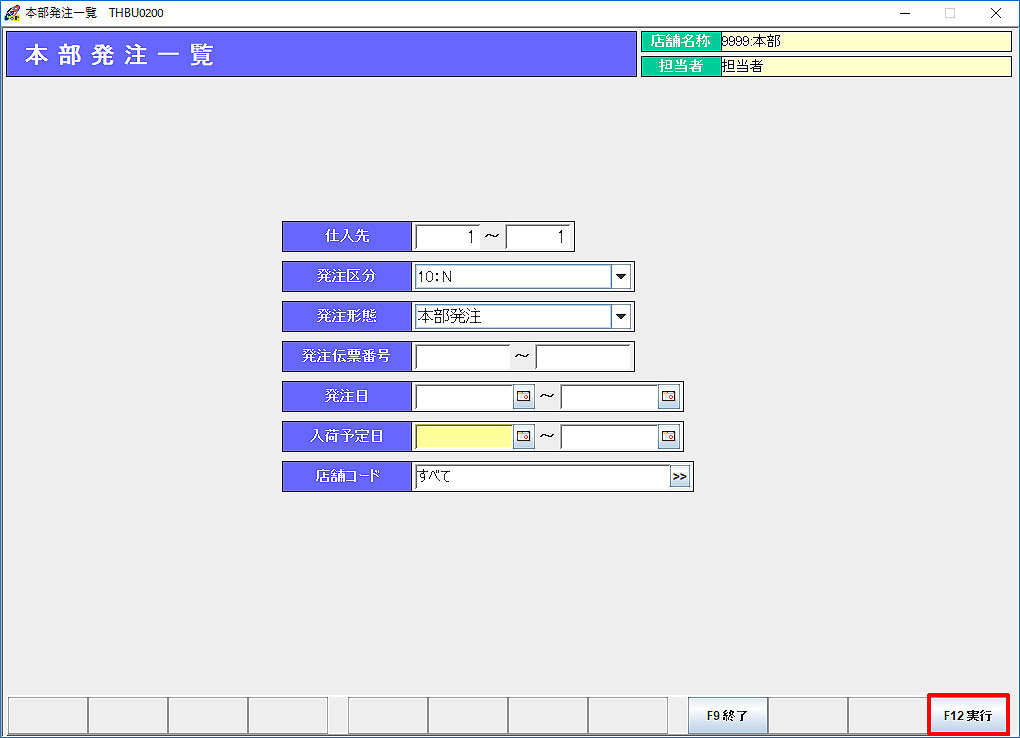Focus the 仕入先 end code field

pyautogui.click(x=538, y=237)
